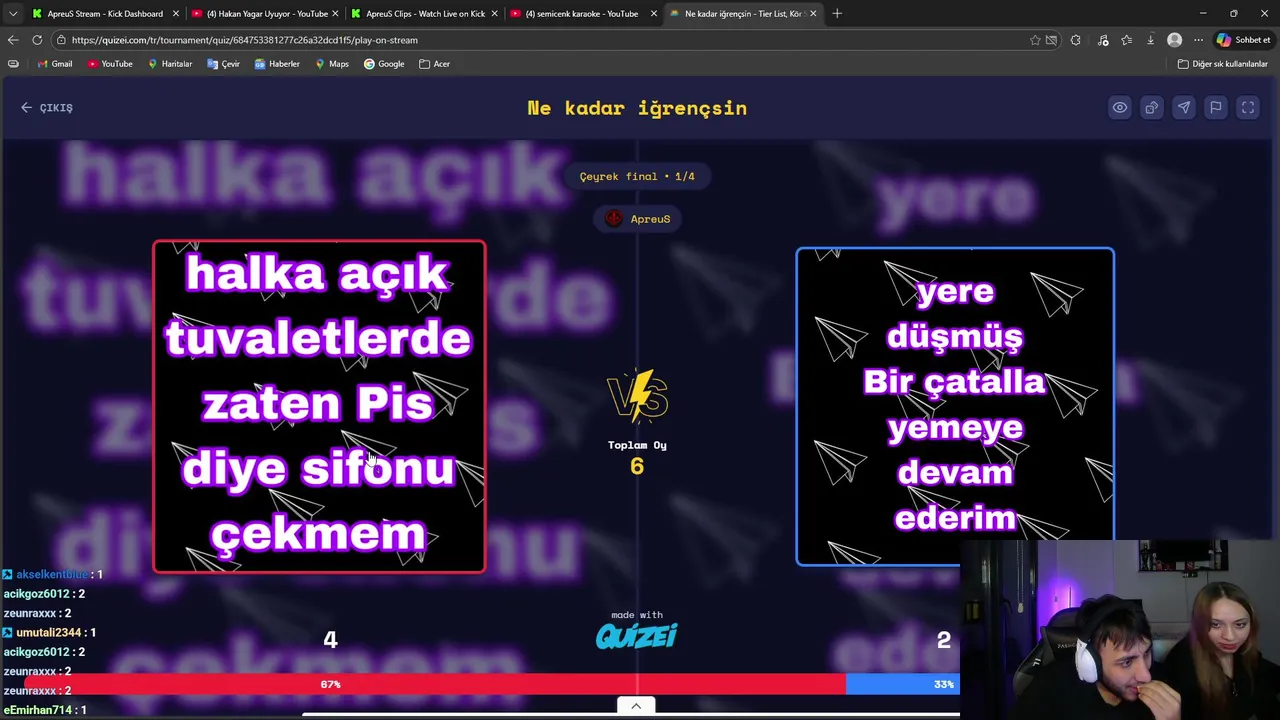This screenshot has width=1280, height=720.
Task: Open the media music control icon
Action: 1103,40
